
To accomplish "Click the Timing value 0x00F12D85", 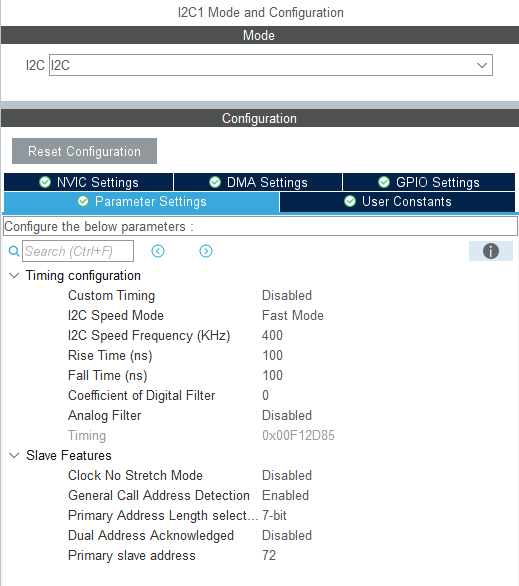I will click(x=298, y=435).
